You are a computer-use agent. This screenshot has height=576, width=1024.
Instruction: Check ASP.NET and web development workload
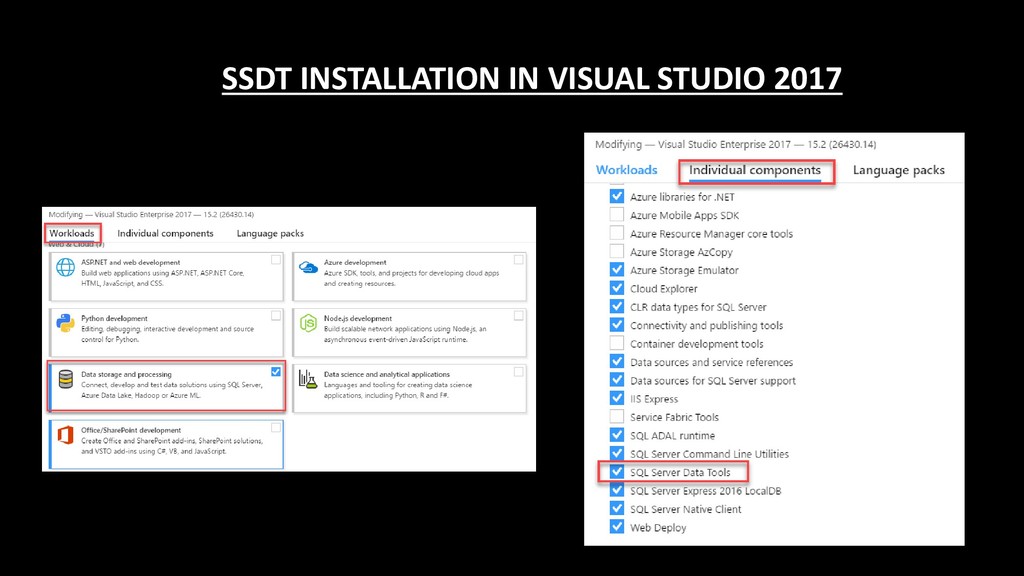[x=276, y=260]
